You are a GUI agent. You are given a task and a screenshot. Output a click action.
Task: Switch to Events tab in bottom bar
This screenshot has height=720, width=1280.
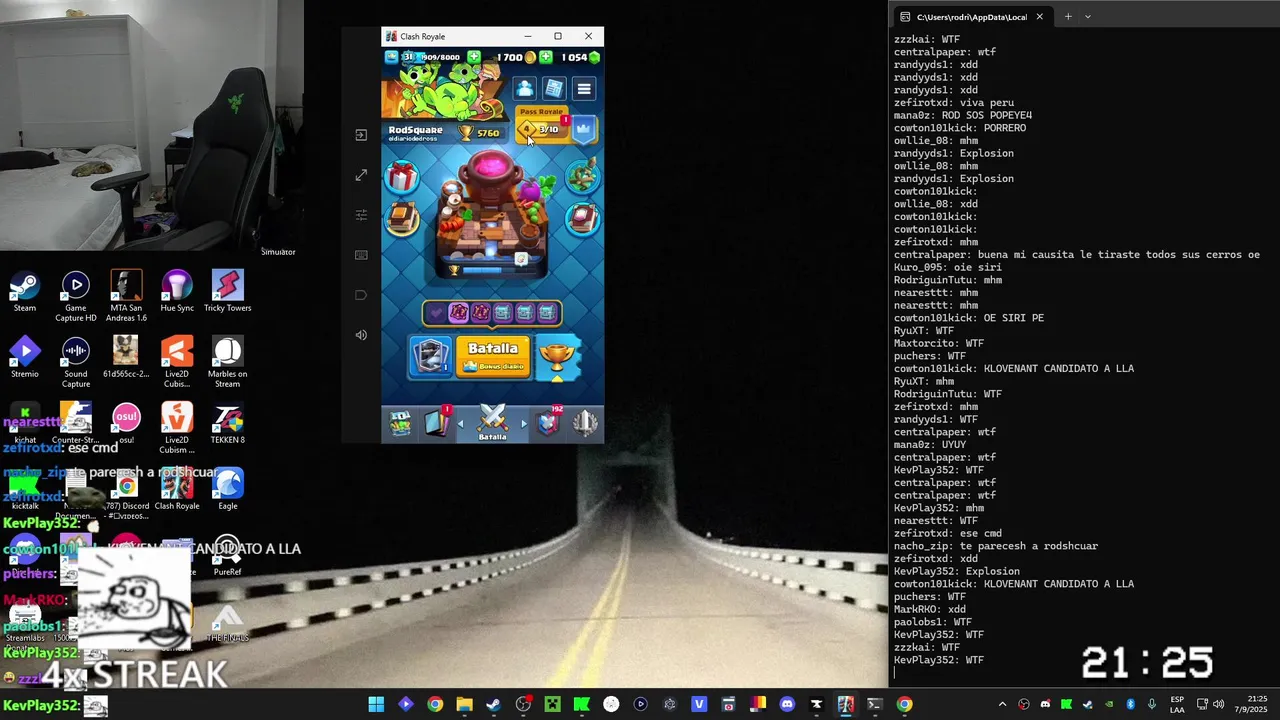(x=585, y=424)
